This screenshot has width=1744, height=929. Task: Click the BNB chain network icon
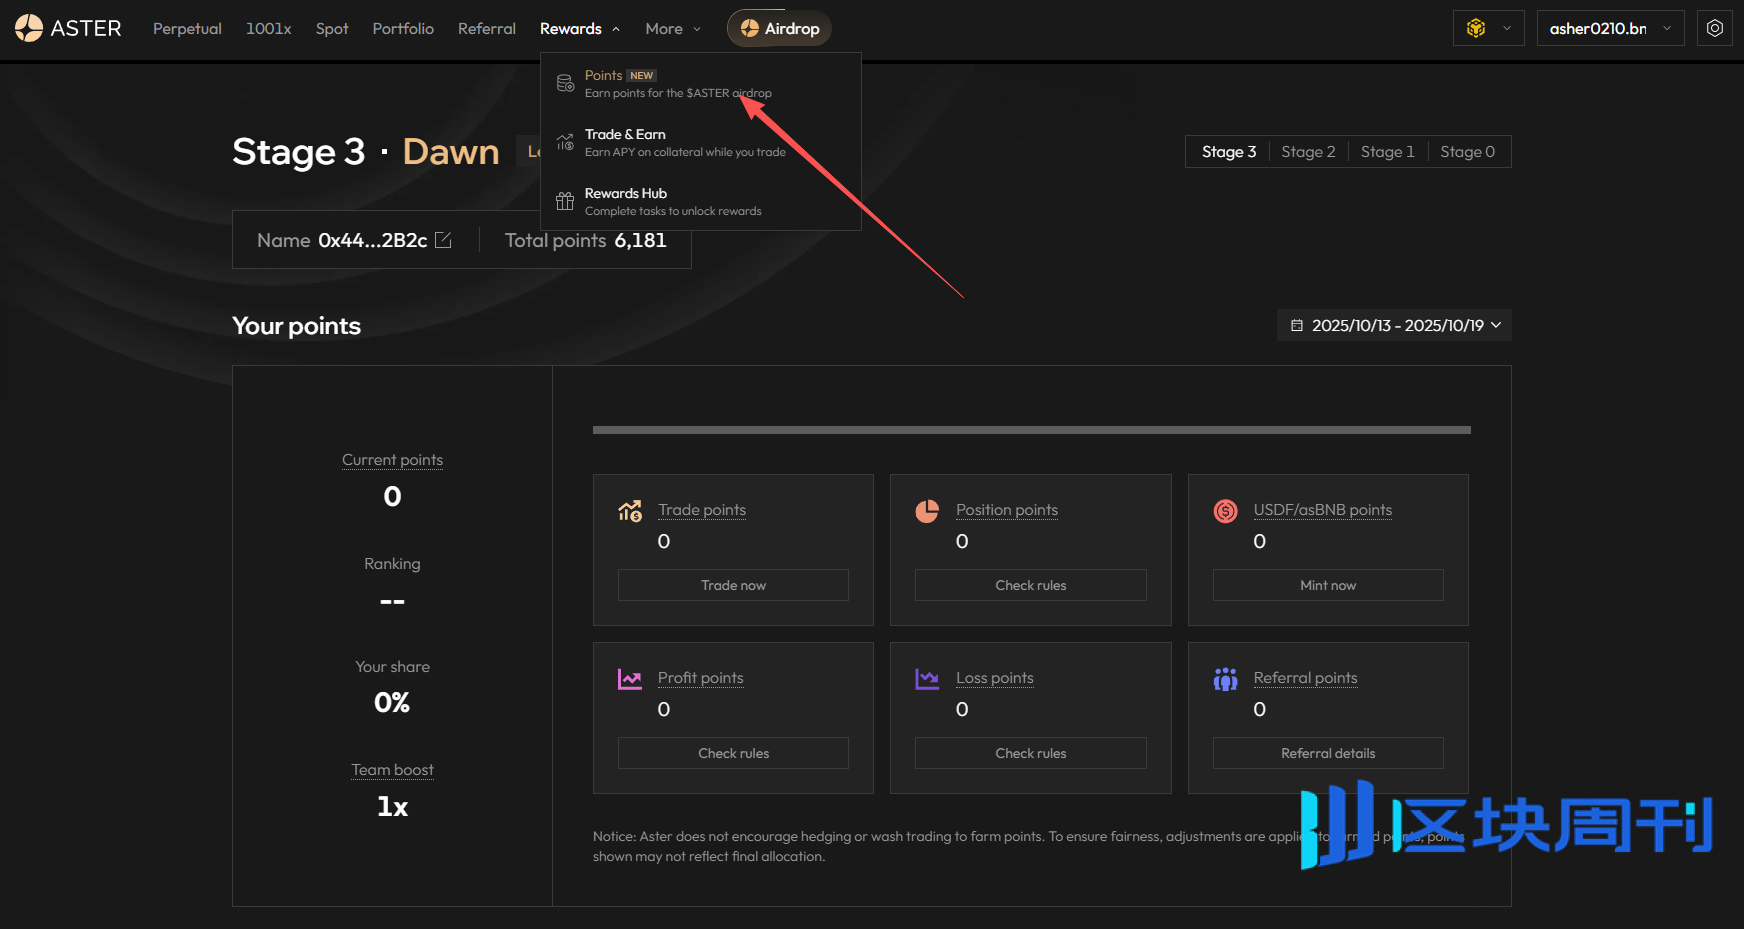pos(1476,28)
